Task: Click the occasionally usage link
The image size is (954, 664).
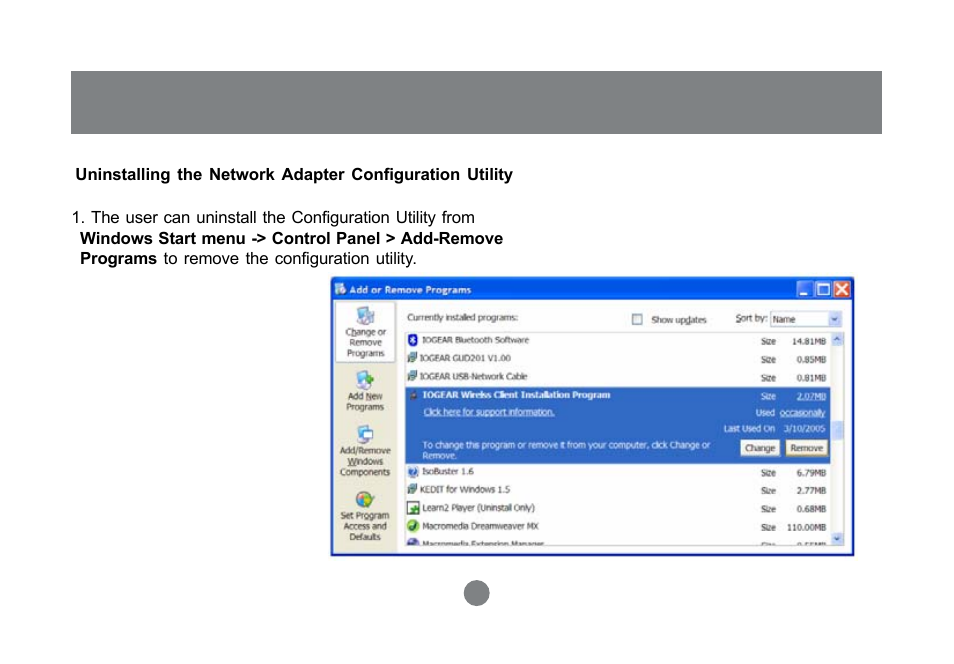Action: point(802,413)
